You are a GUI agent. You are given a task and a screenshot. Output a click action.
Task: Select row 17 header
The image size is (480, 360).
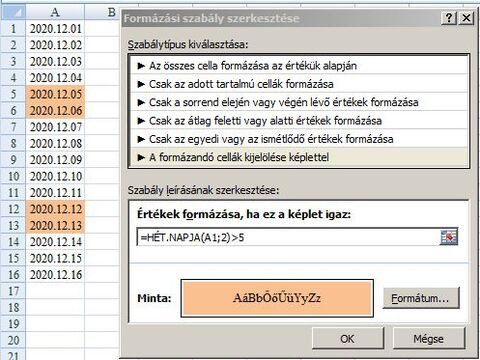point(13,291)
